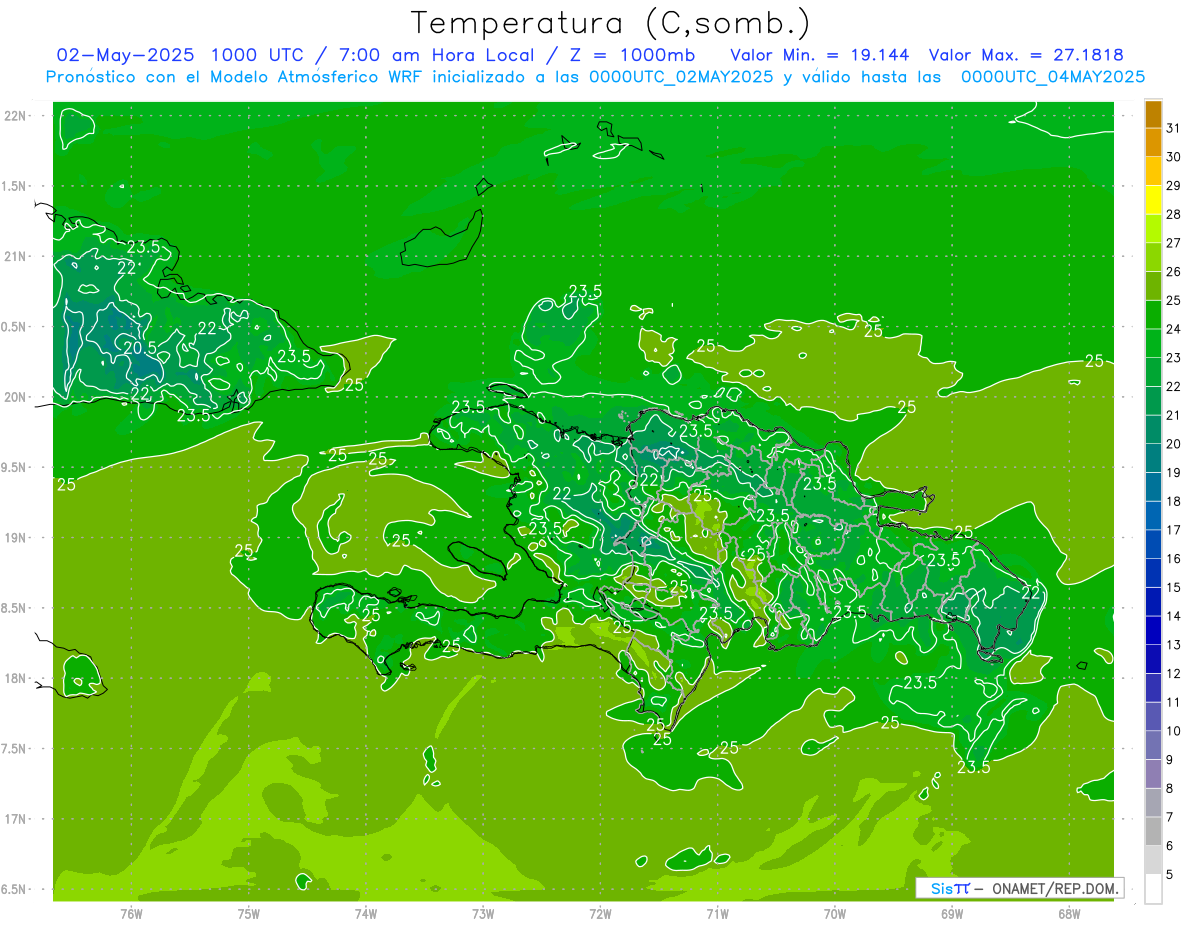Viewport: 1200px width, 927px height.
Task: Click the valid-until time '0000UTC_04MAY2025'
Action: (x=1053, y=76)
